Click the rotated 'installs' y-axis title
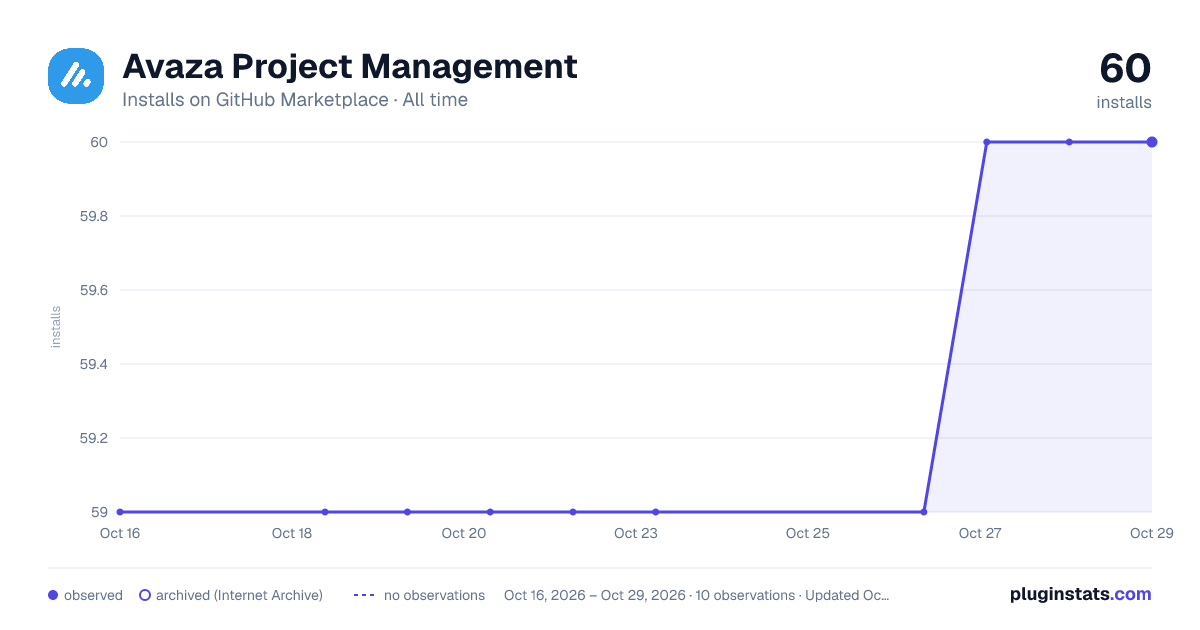 56,327
